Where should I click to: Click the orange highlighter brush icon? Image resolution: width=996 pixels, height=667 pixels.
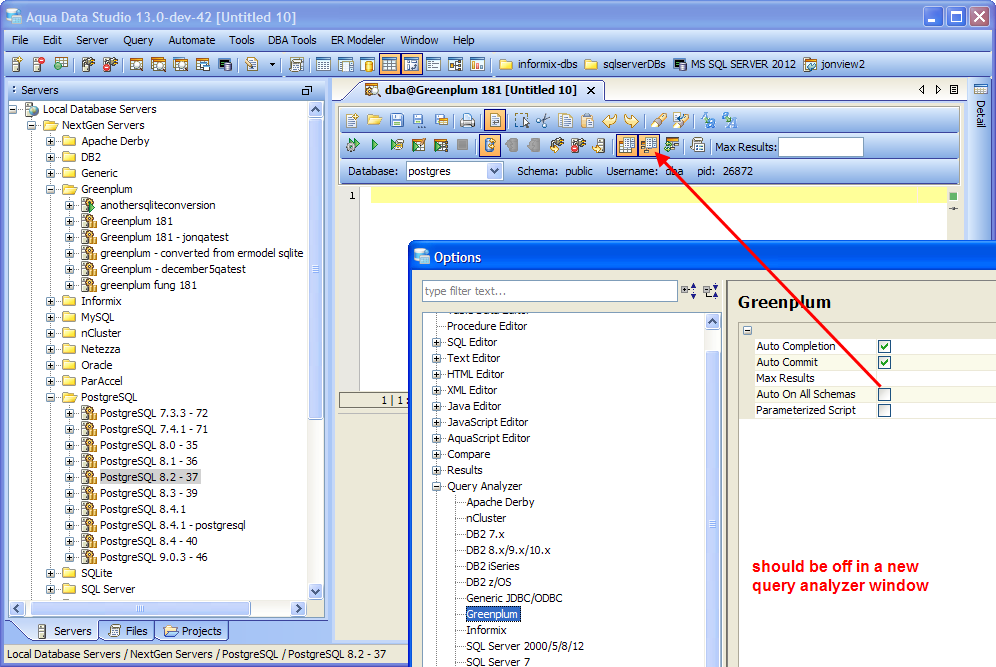[x=659, y=120]
